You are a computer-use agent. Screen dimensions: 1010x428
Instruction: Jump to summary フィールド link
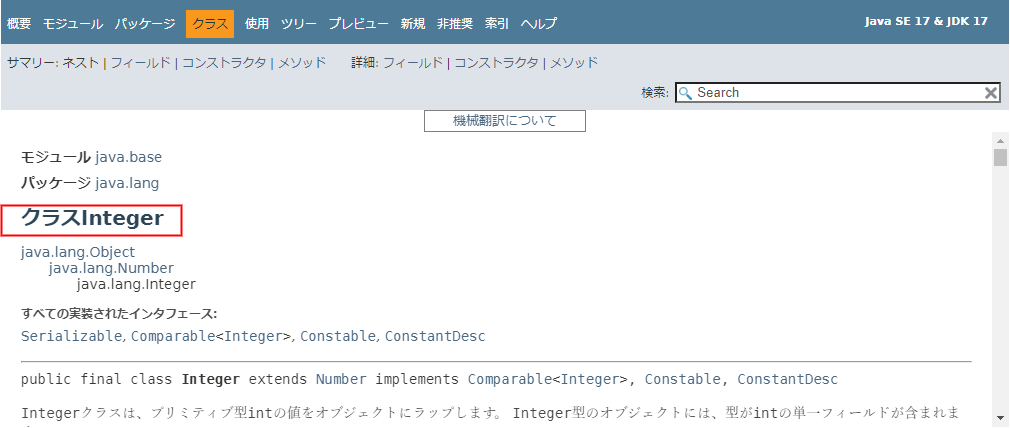(141, 63)
